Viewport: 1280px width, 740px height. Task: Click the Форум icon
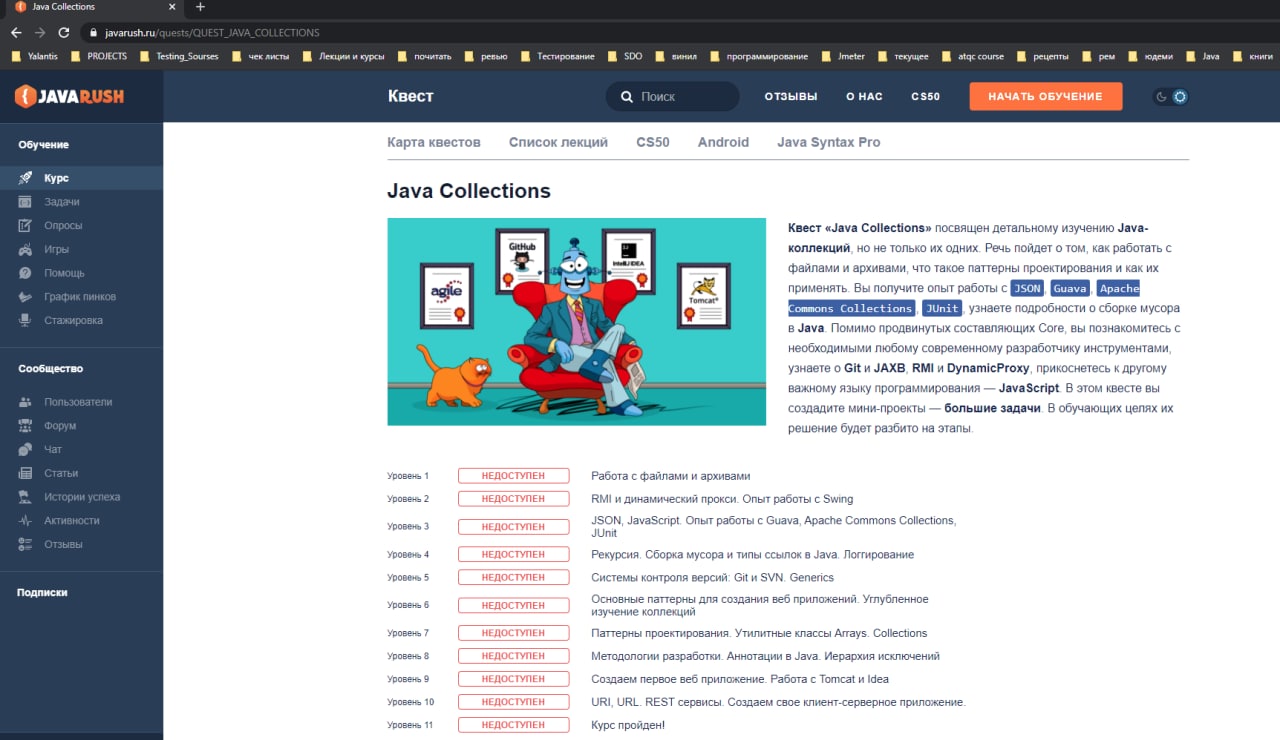pyautogui.click(x=25, y=426)
